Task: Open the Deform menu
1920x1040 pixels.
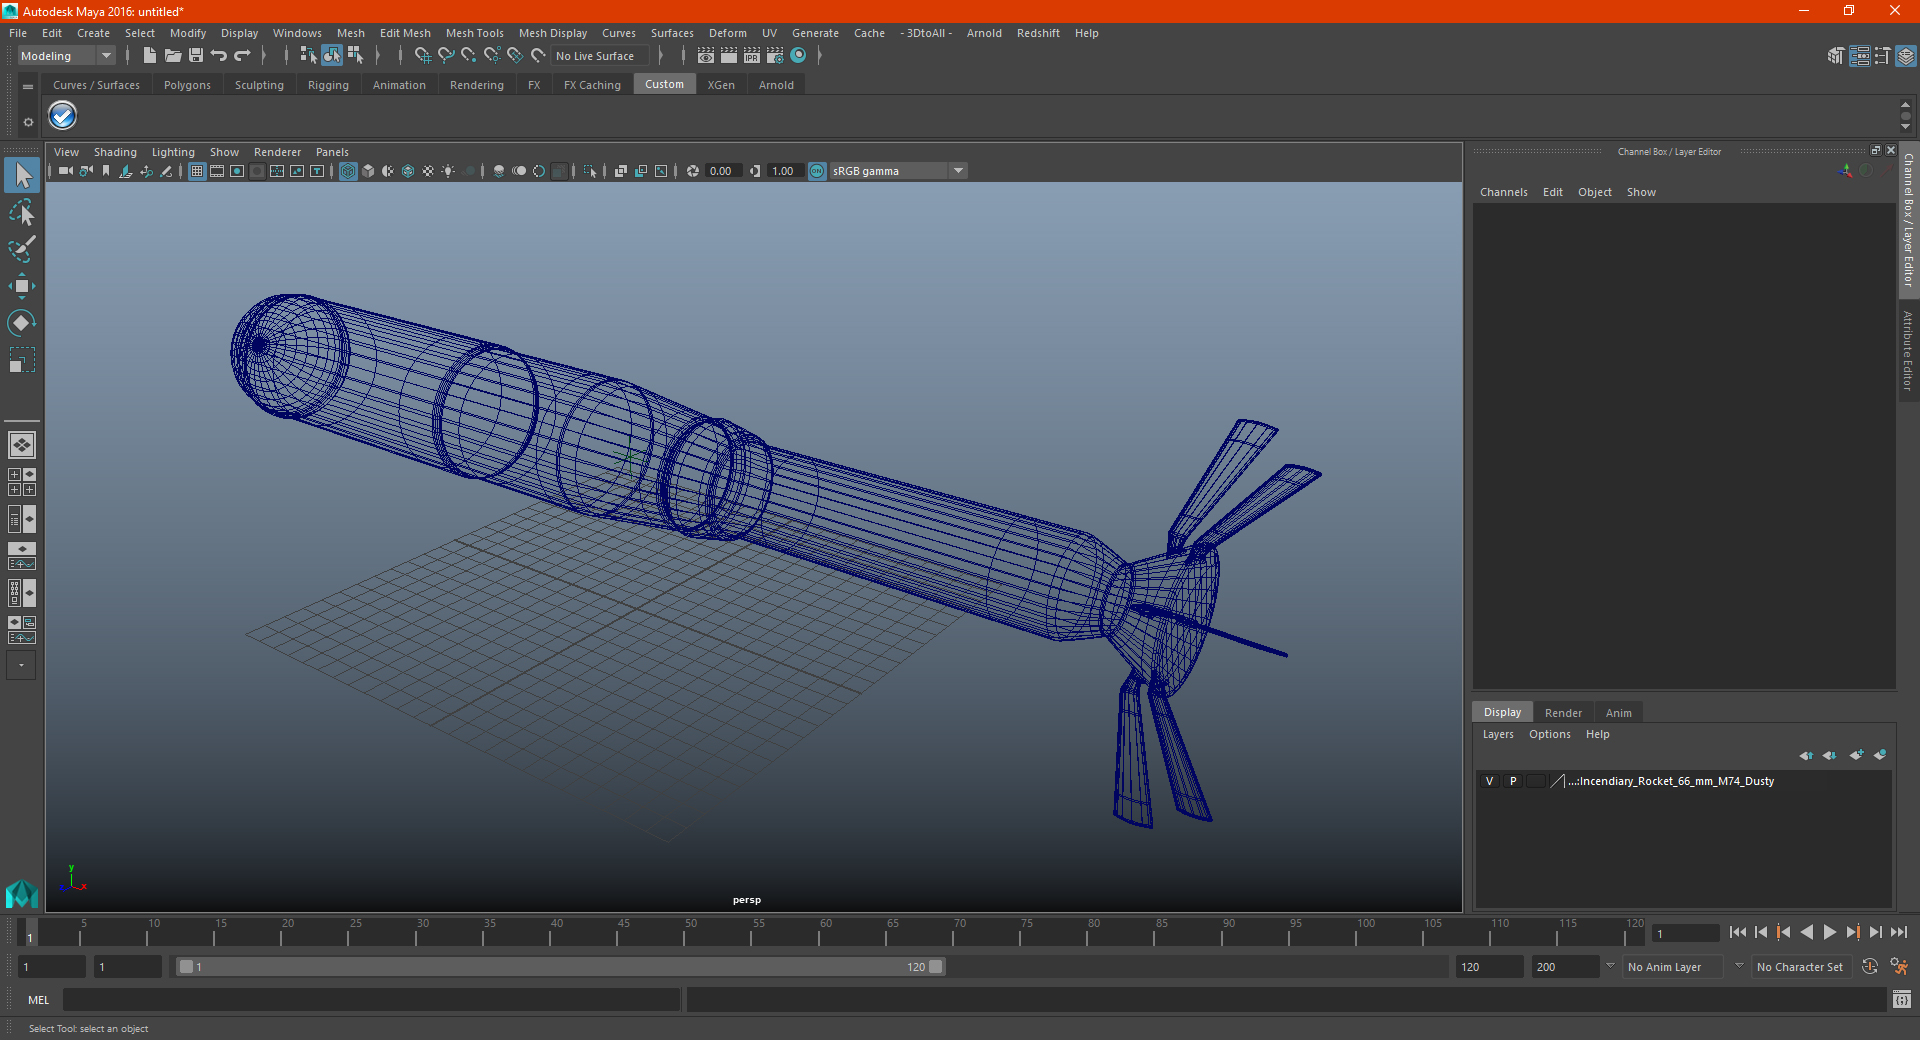Action: [x=728, y=33]
